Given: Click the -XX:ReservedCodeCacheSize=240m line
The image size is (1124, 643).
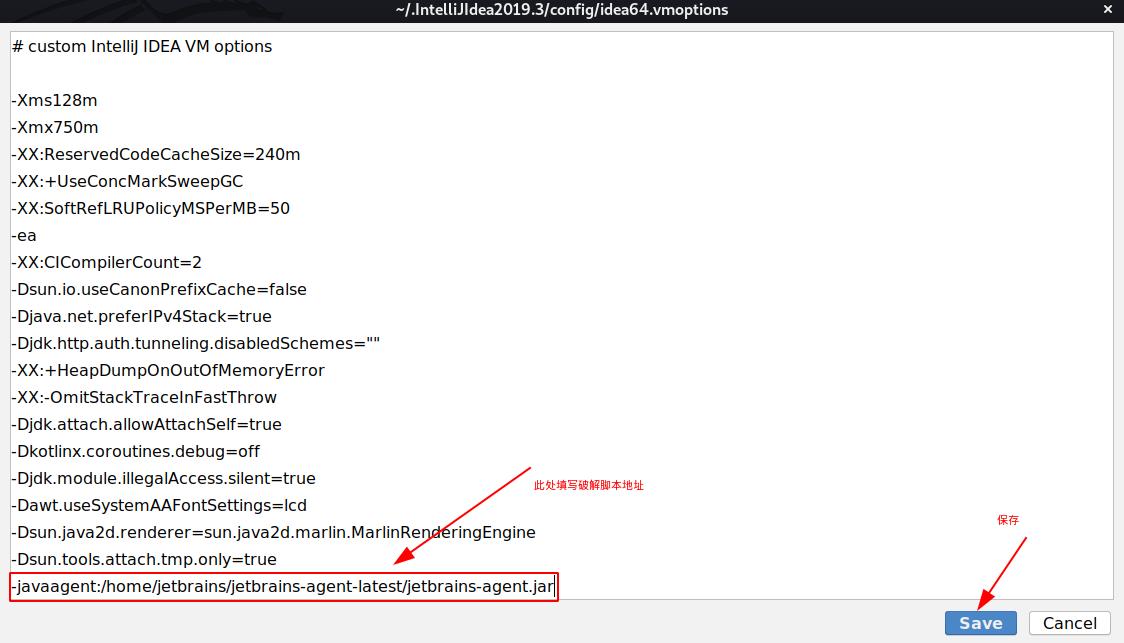Looking at the screenshot, I should point(156,155).
